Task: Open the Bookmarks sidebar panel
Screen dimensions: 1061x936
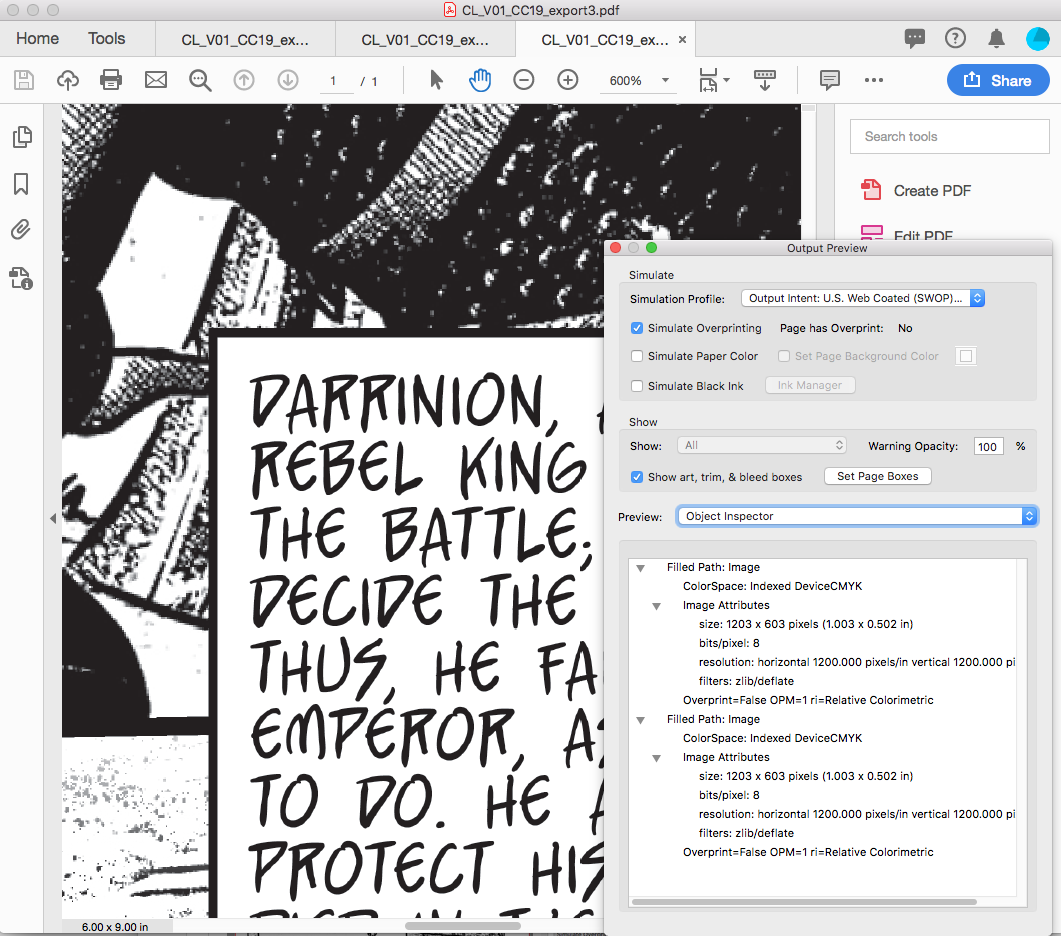Action: point(21,184)
